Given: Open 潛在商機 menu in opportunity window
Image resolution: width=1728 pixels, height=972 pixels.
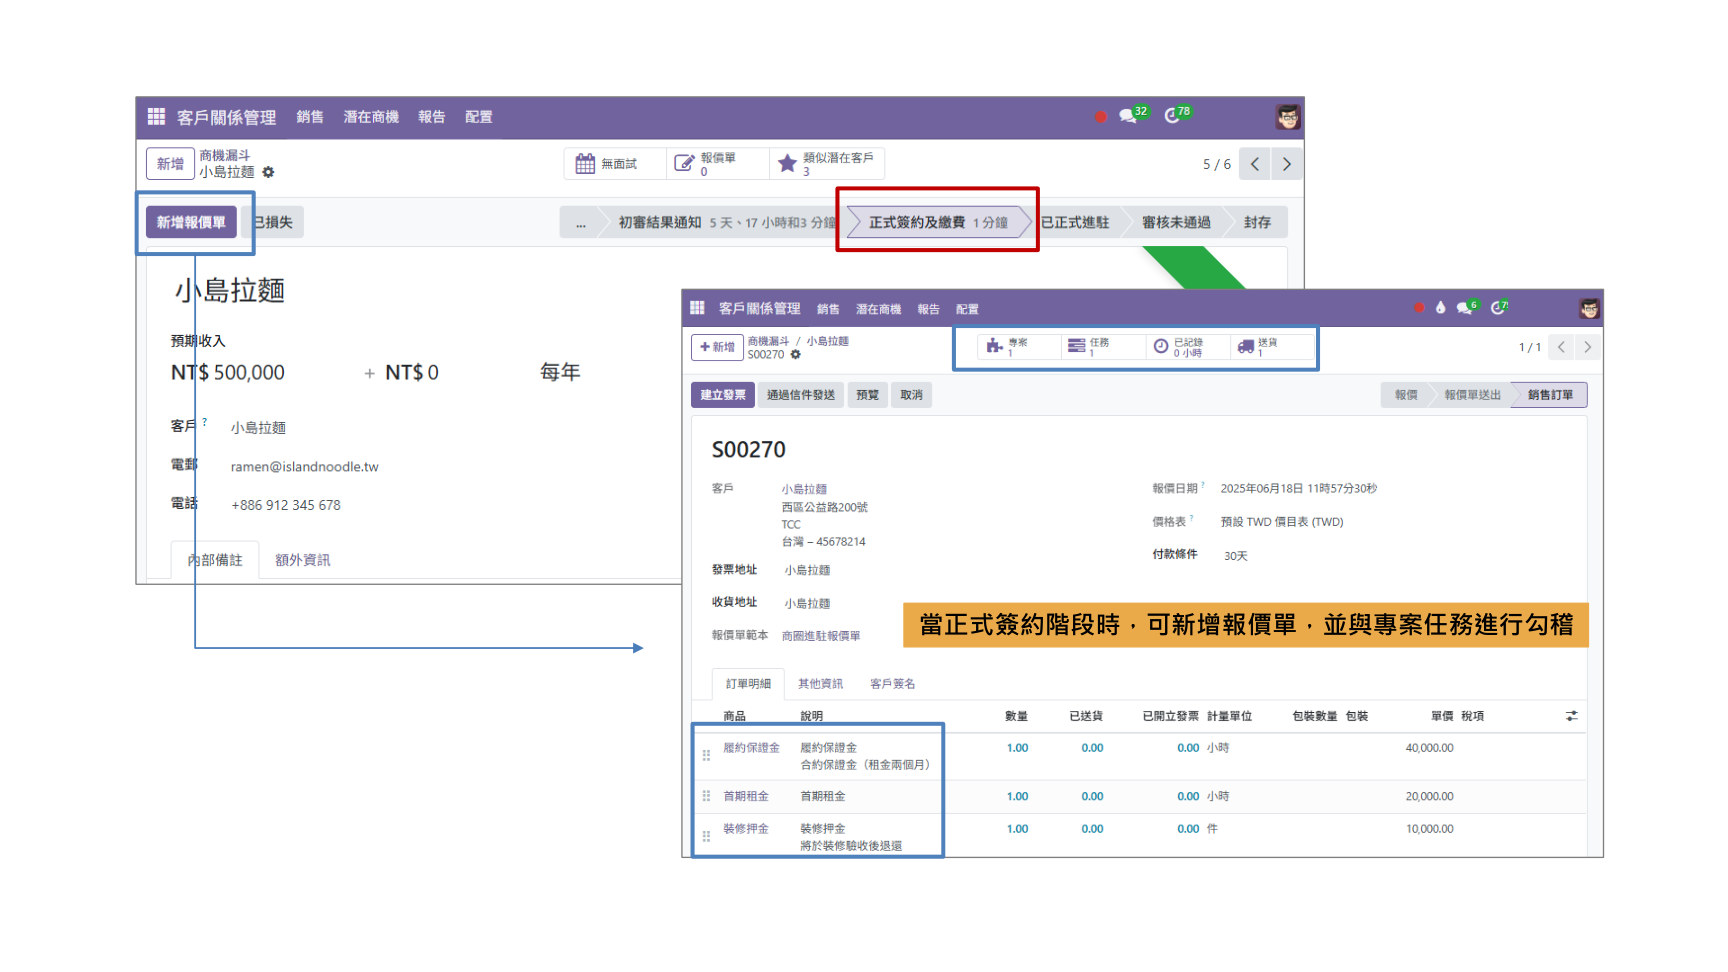Looking at the screenshot, I should click(371, 117).
